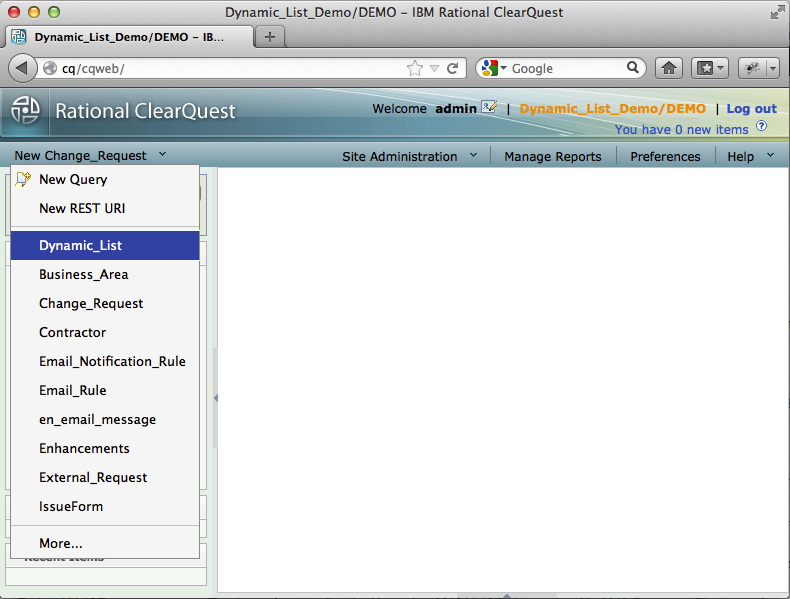Open the bookmarks toolbar button

(709, 68)
